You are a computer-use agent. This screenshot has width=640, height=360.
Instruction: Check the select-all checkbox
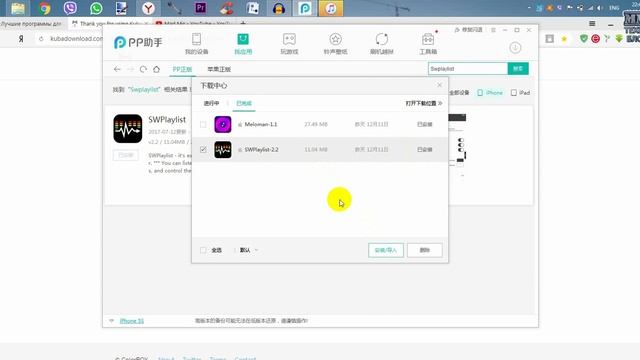[x=203, y=250]
